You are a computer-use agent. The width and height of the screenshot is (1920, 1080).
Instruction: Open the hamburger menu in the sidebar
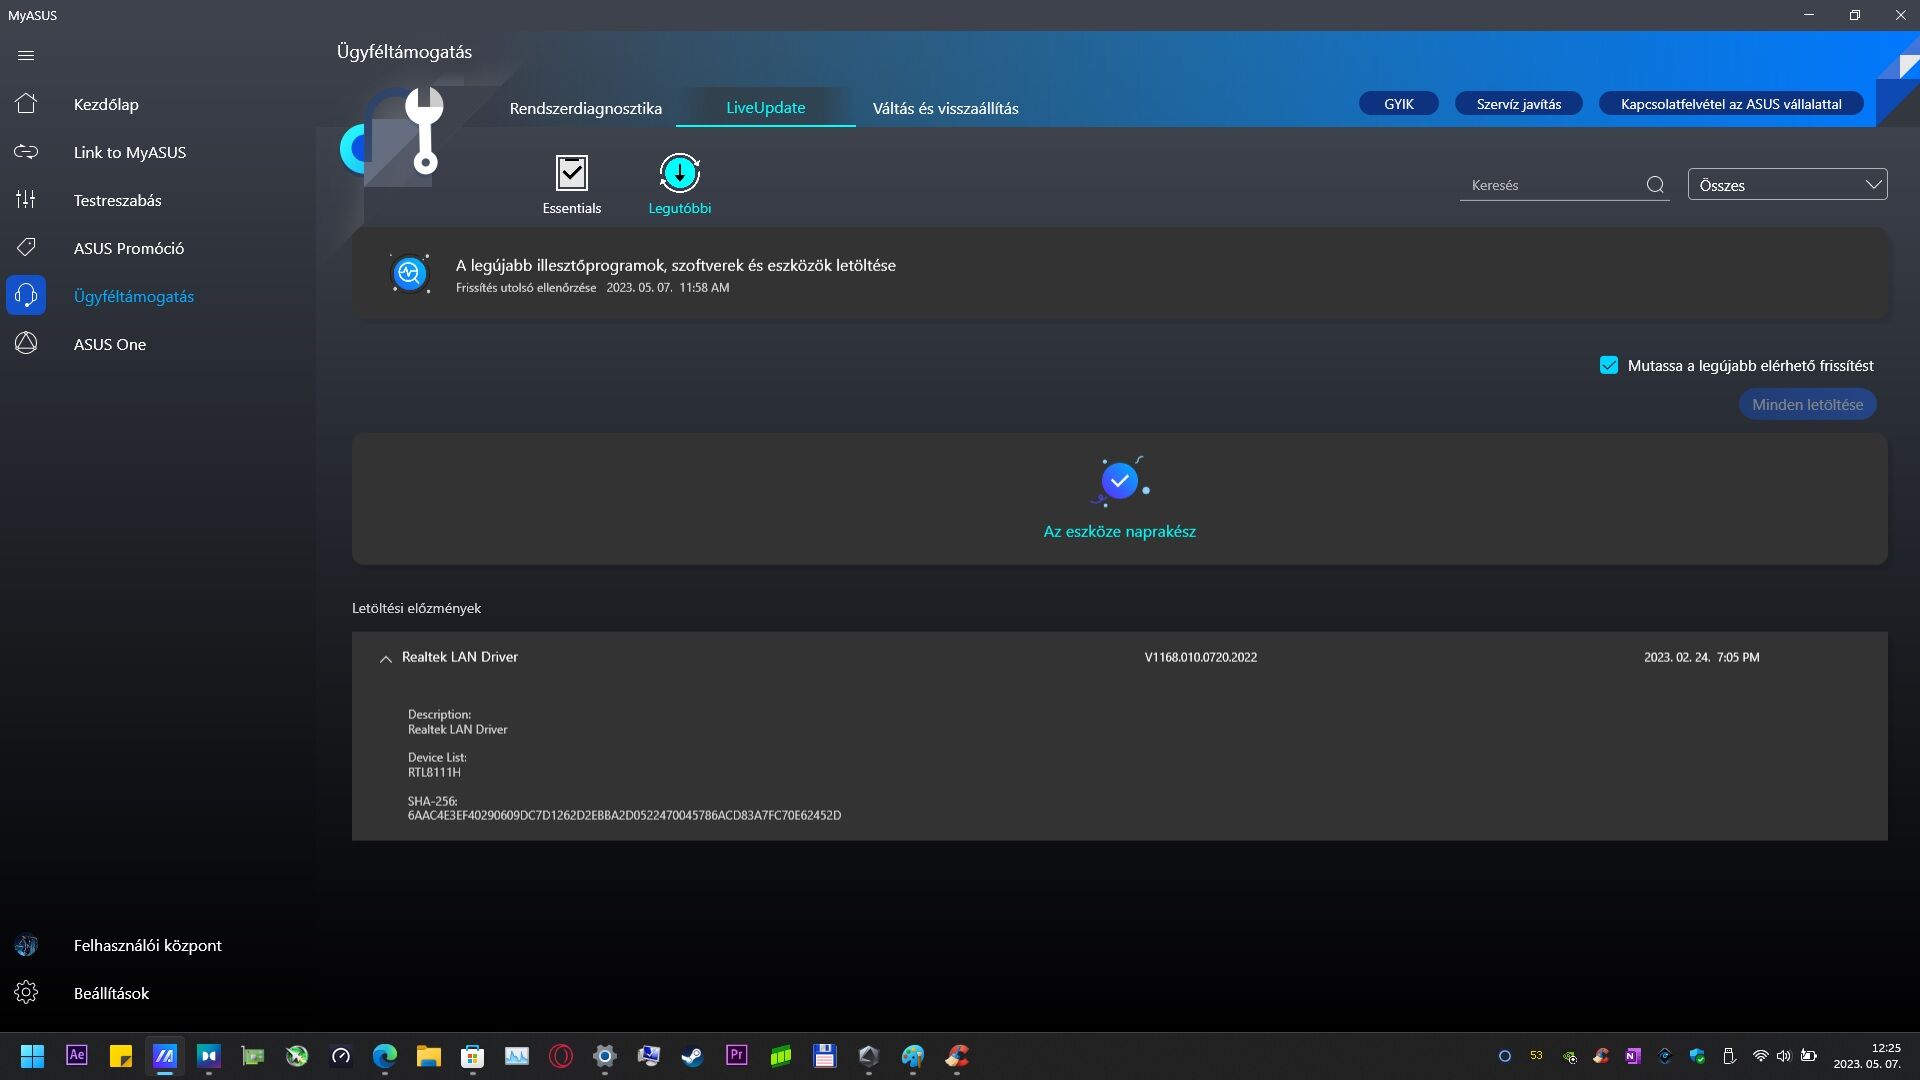pyautogui.click(x=26, y=56)
